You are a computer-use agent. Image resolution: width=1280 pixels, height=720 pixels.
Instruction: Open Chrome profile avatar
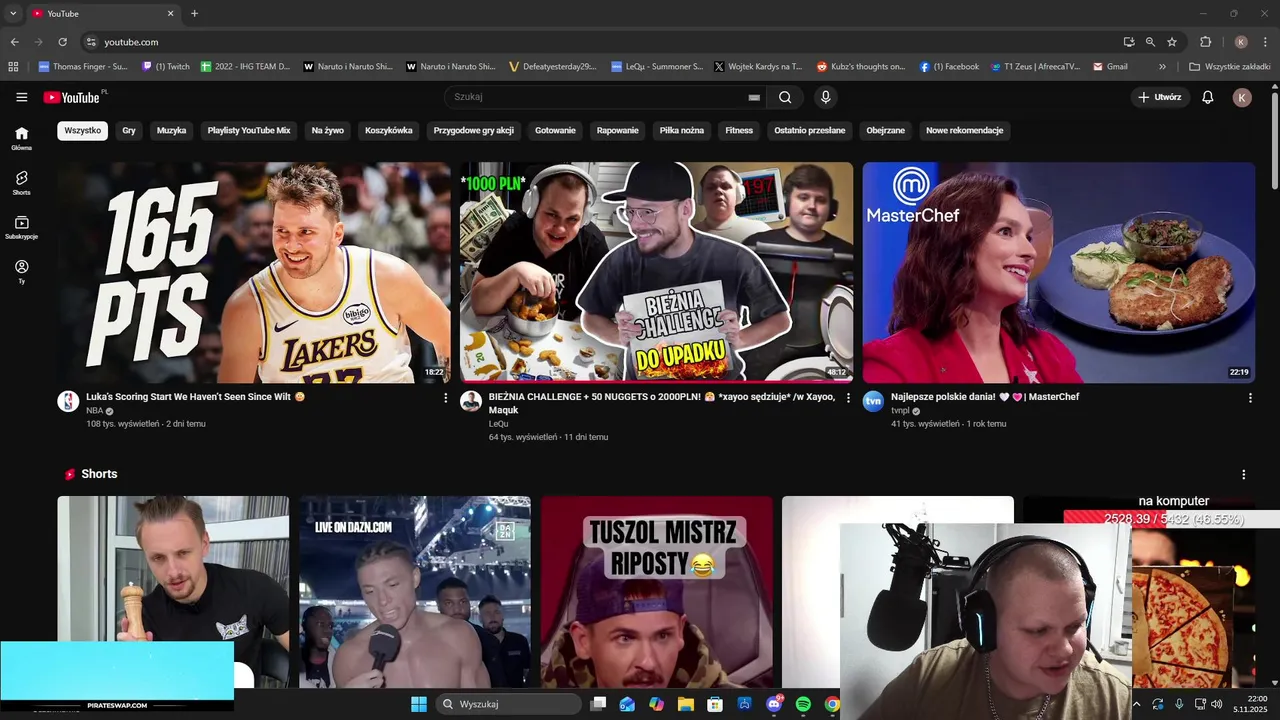click(x=1241, y=42)
